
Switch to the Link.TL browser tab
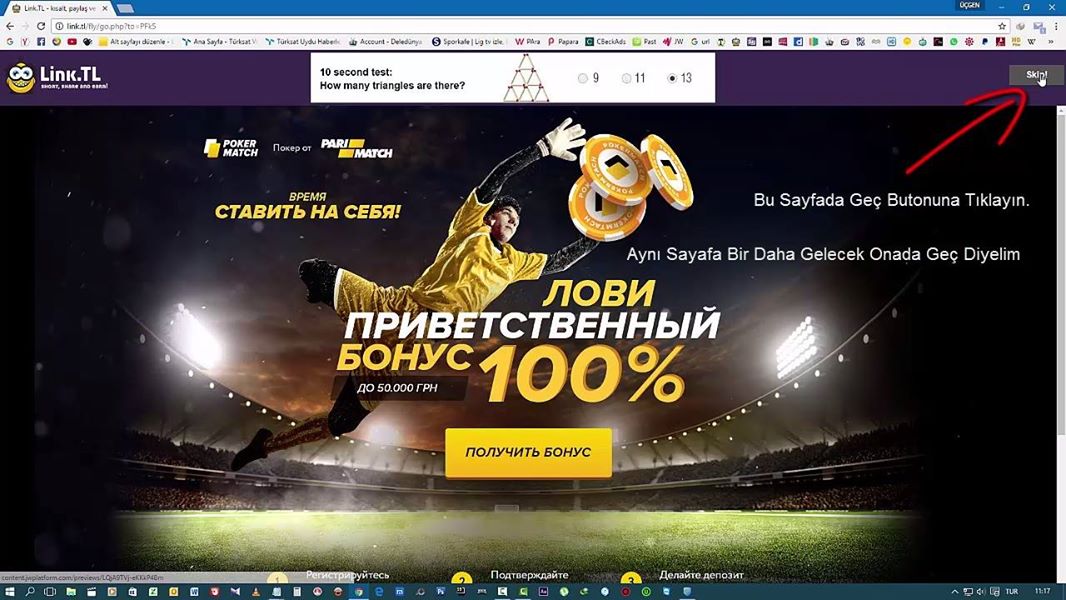coord(60,7)
